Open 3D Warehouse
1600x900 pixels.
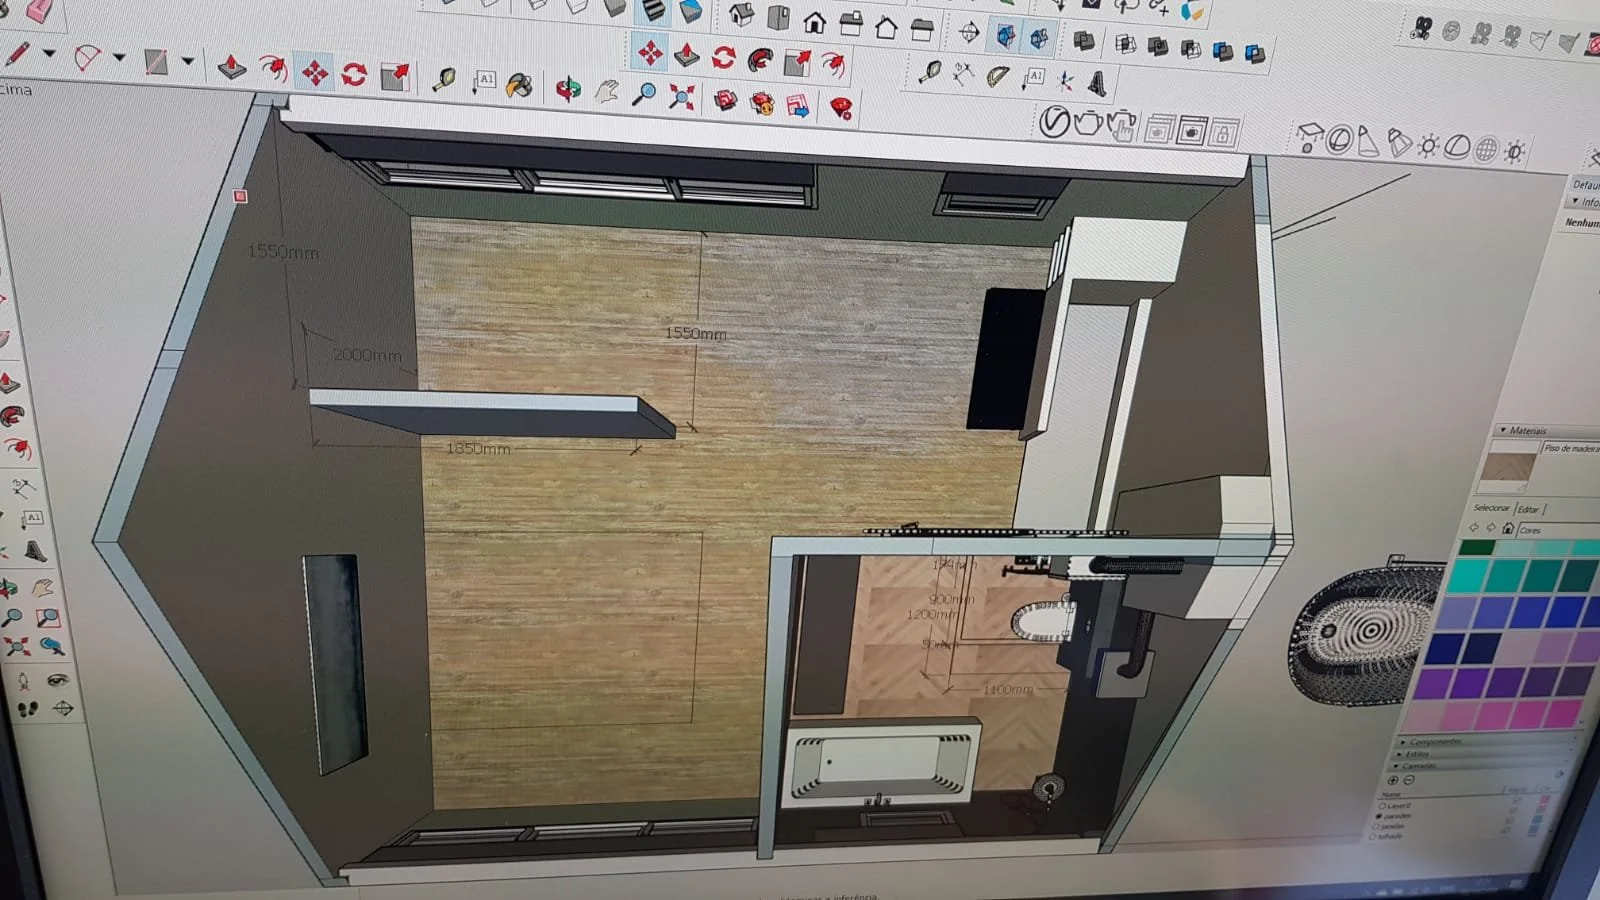725,100
